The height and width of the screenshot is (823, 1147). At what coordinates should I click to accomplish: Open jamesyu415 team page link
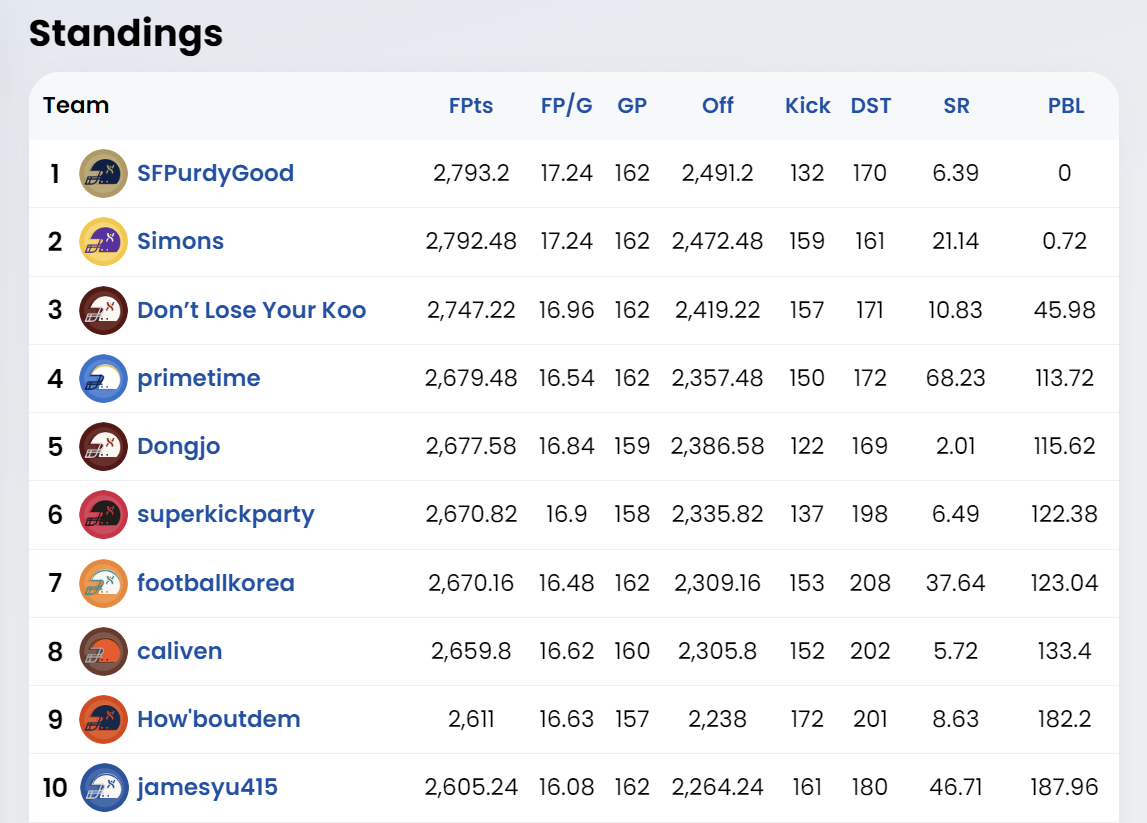(207, 787)
